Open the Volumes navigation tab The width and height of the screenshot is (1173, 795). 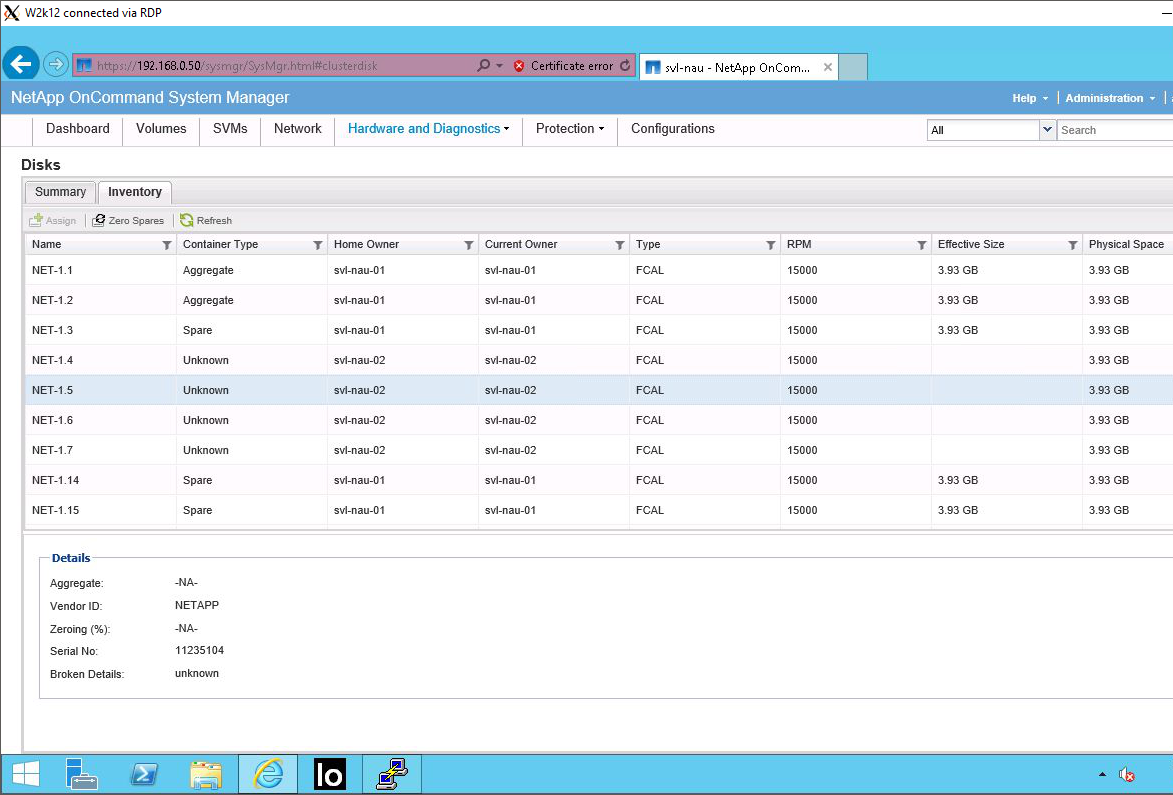[161, 129]
